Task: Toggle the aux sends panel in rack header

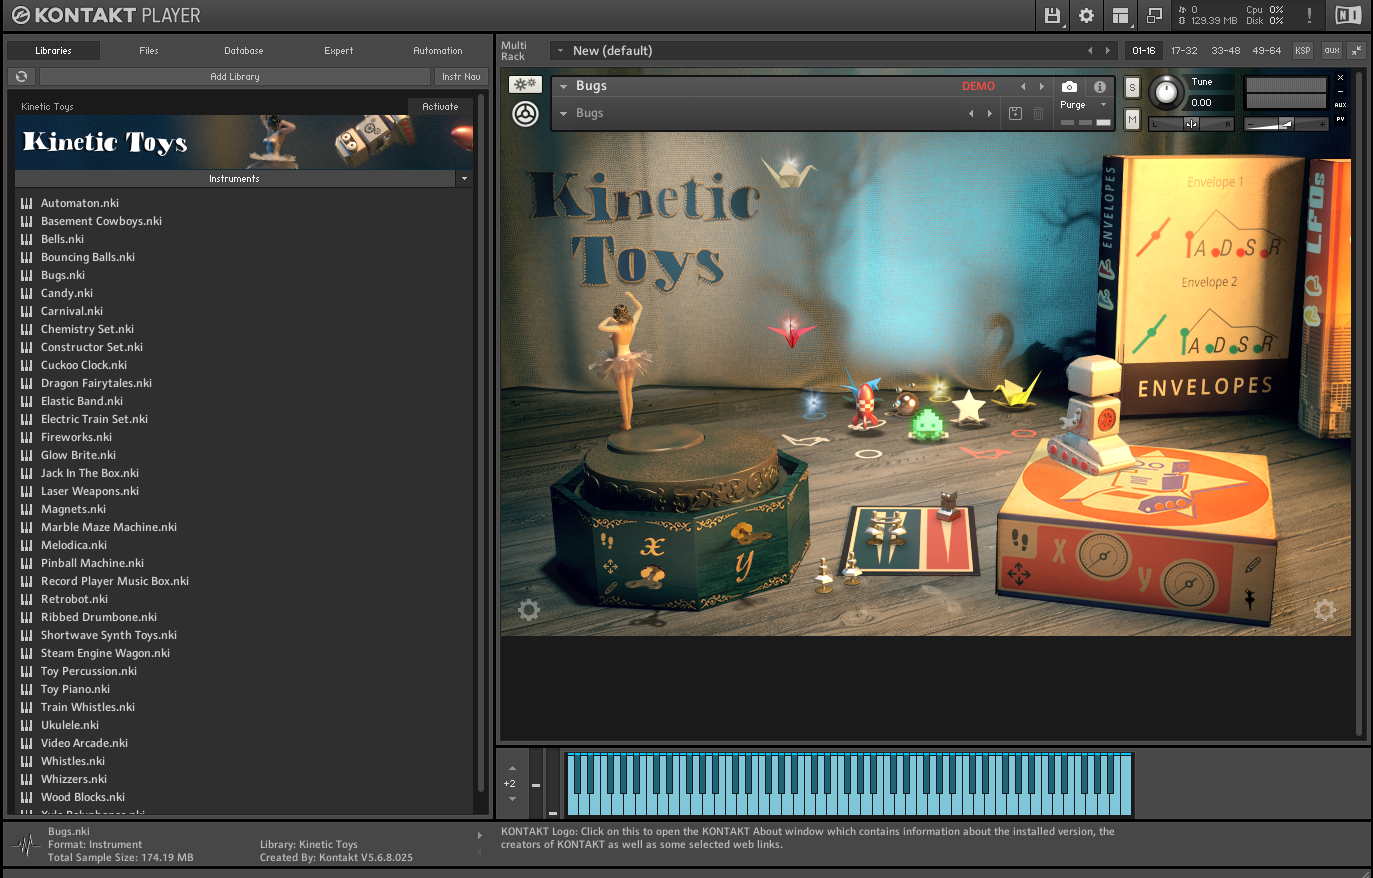Action: click(x=1331, y=50)
